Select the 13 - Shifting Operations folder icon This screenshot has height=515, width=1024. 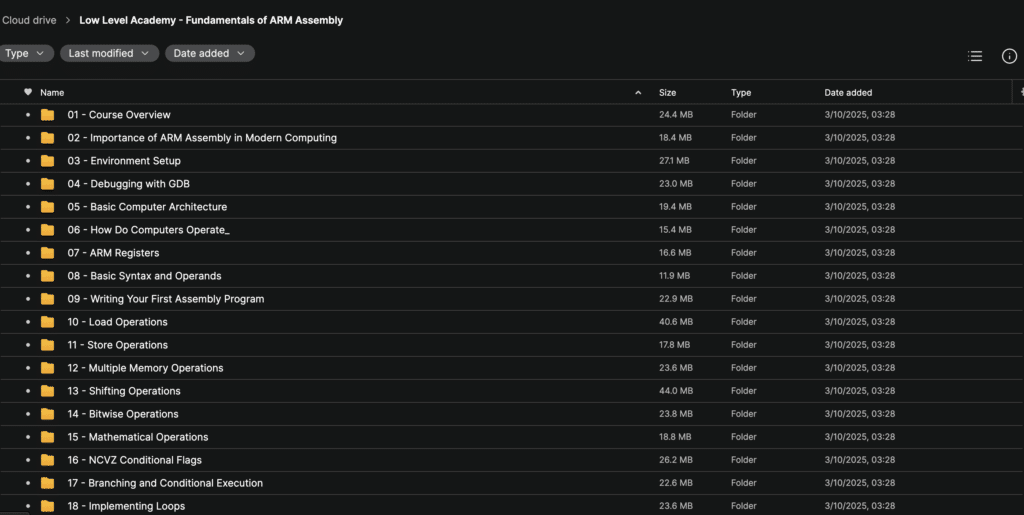(47, 391)
